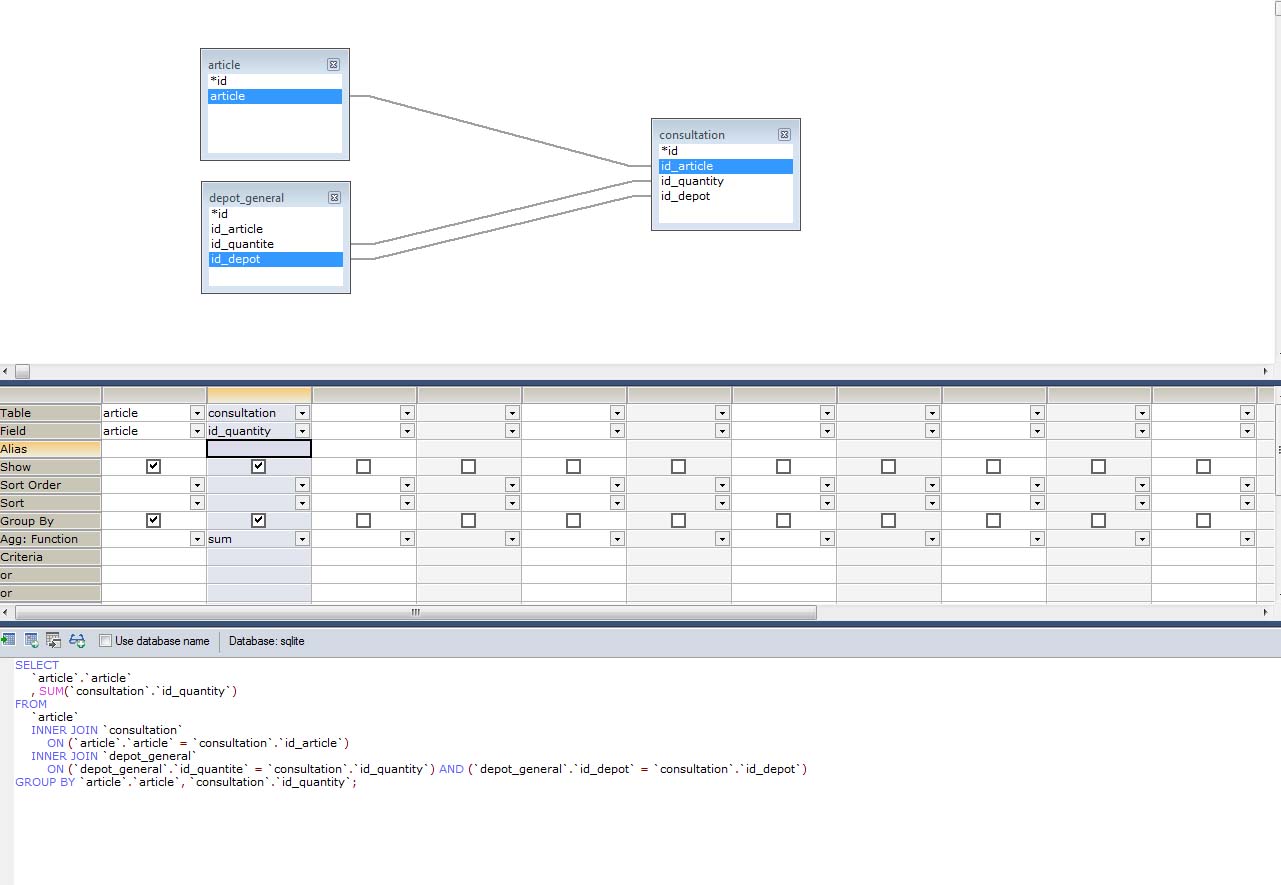This screenshot has height=885, width=1281.
Task: Uncheck Group By for the id_quantity column
Action: [x=258, y=519]
